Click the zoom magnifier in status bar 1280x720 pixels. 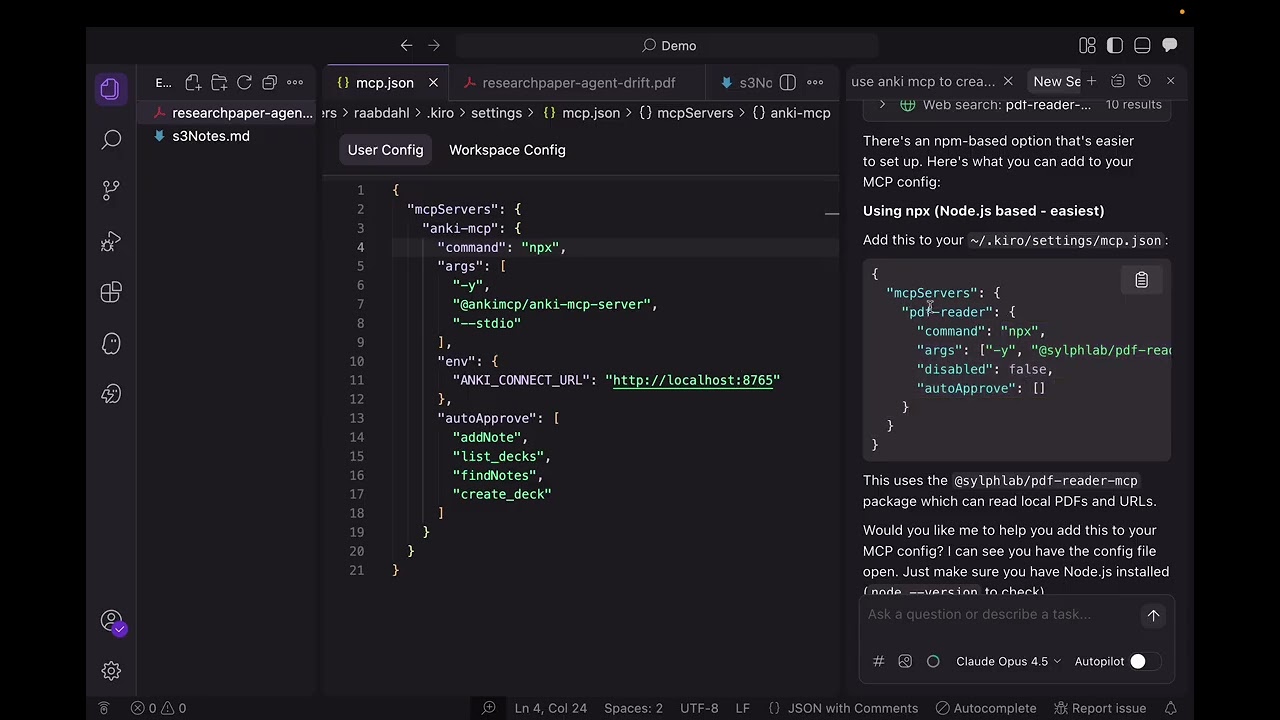click(x=489, y=708)
